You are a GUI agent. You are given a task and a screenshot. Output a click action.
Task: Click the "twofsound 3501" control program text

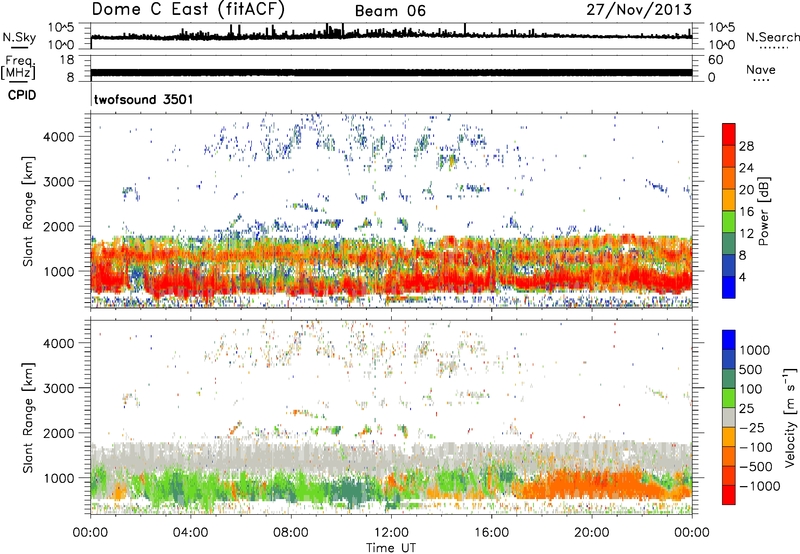click(x=143, y=99)
